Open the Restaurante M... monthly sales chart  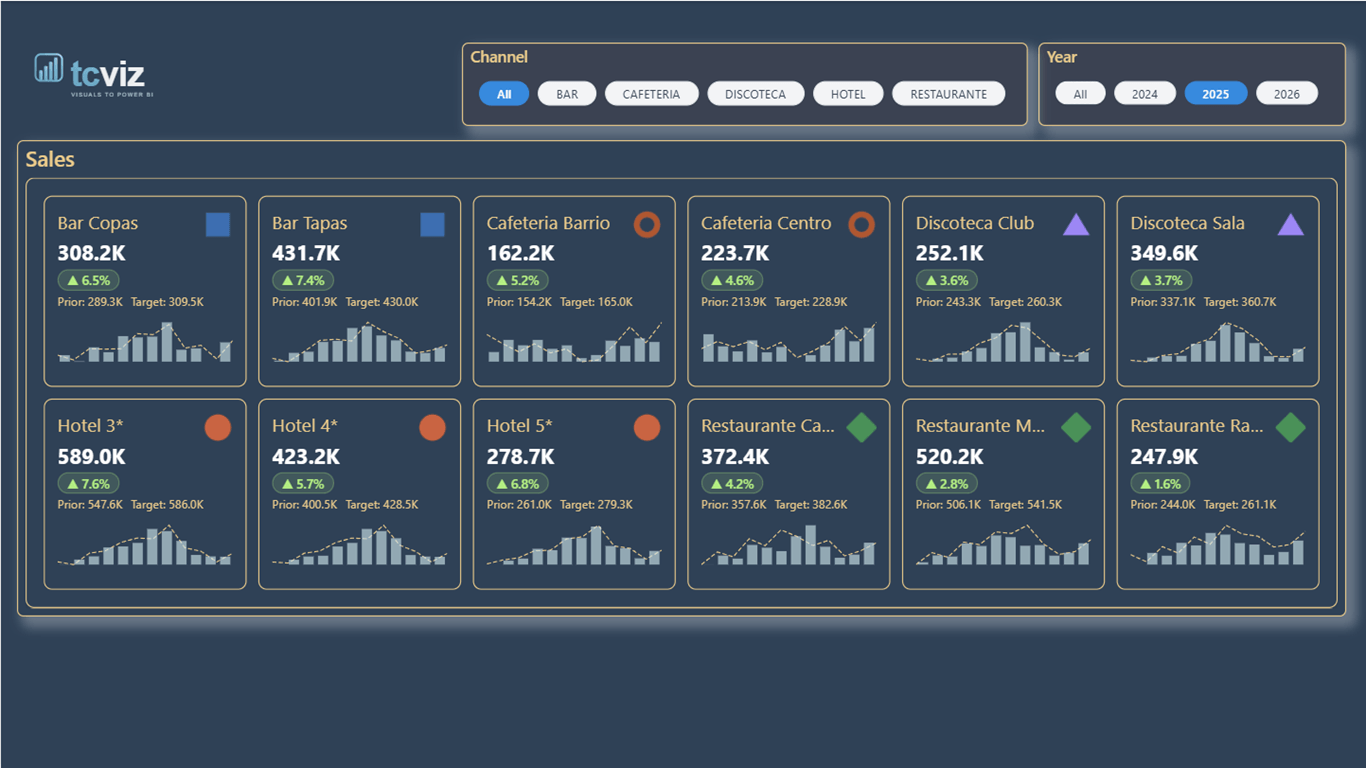pyautogui.click(x=1003, y=545)
